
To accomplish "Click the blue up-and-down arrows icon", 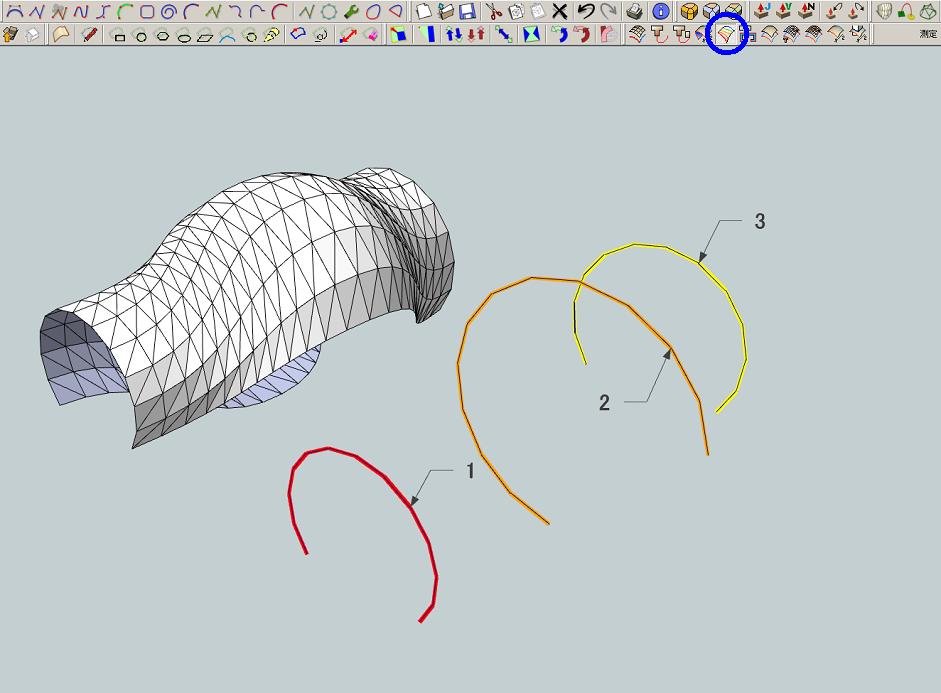I will pos(454,35).
